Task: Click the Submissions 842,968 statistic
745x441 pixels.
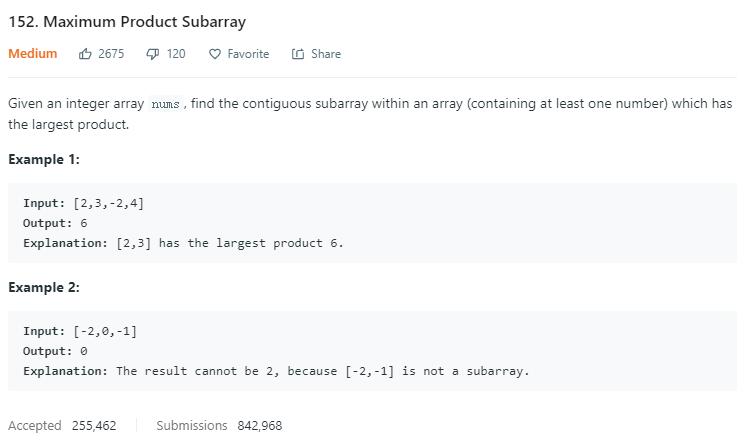Action: tap(219, 425)
